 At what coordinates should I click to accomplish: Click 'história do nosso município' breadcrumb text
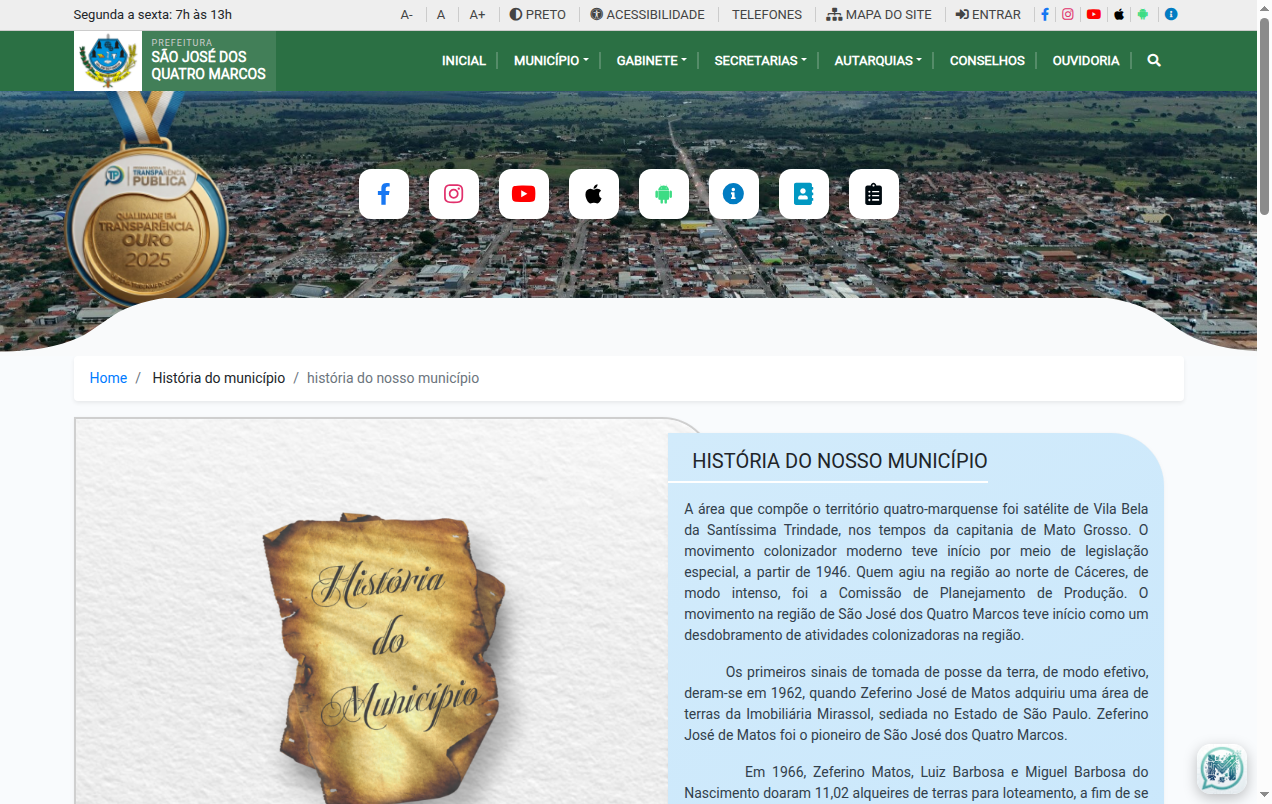click(x=393, y=378)
